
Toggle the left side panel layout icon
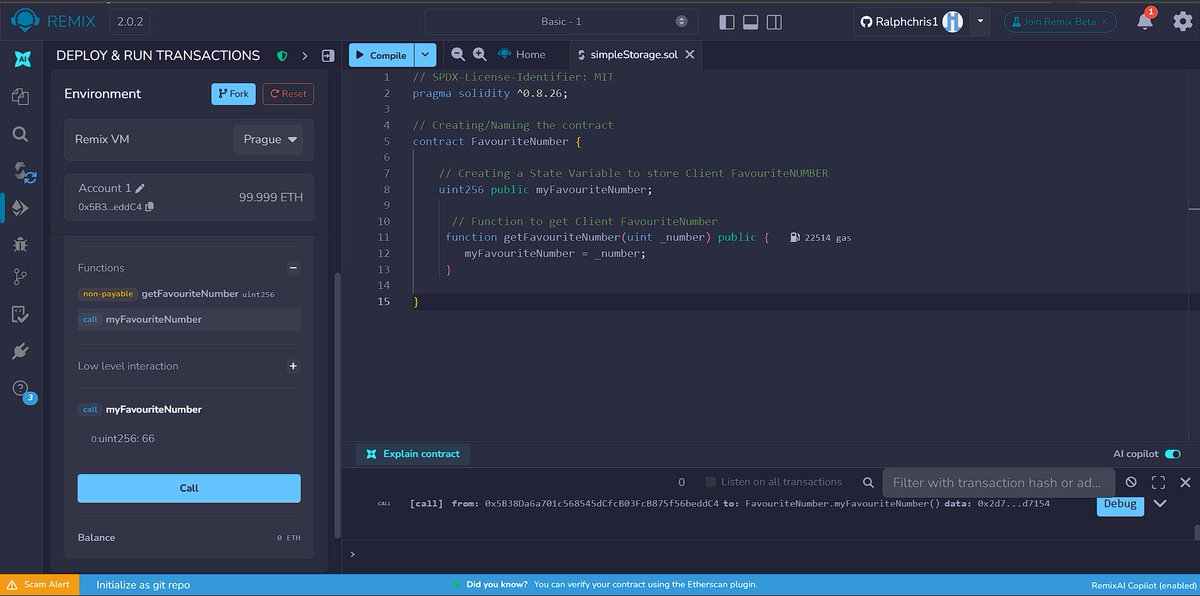(727, 21)
